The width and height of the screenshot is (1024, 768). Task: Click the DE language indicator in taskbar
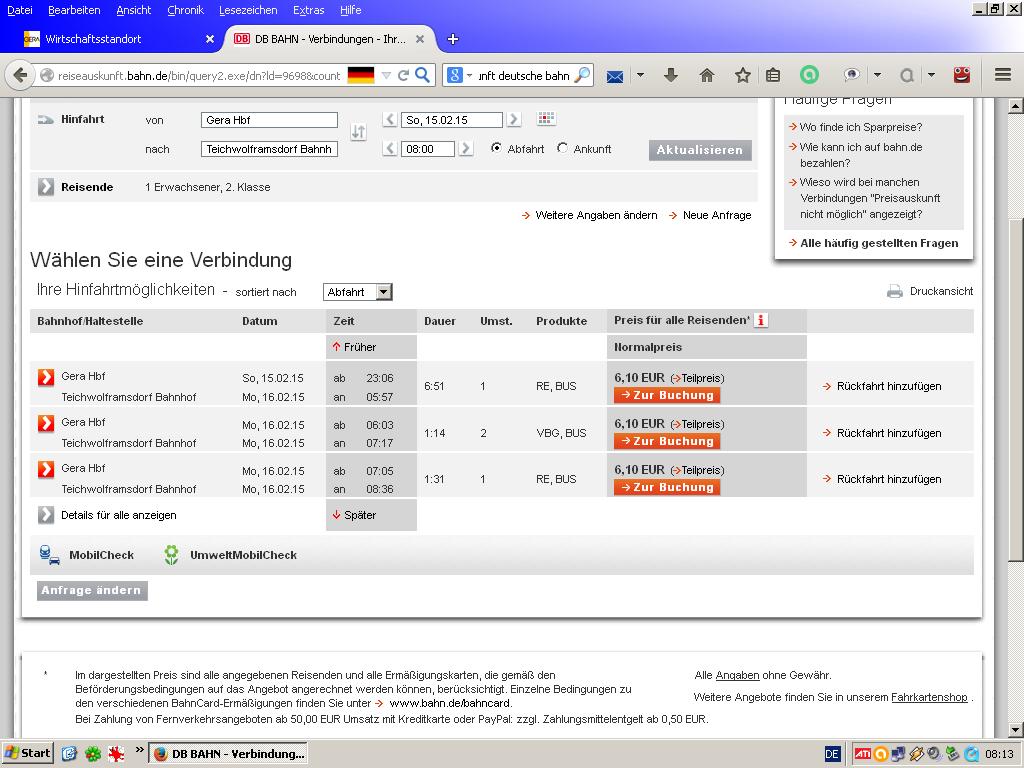(x=831, y=754)
